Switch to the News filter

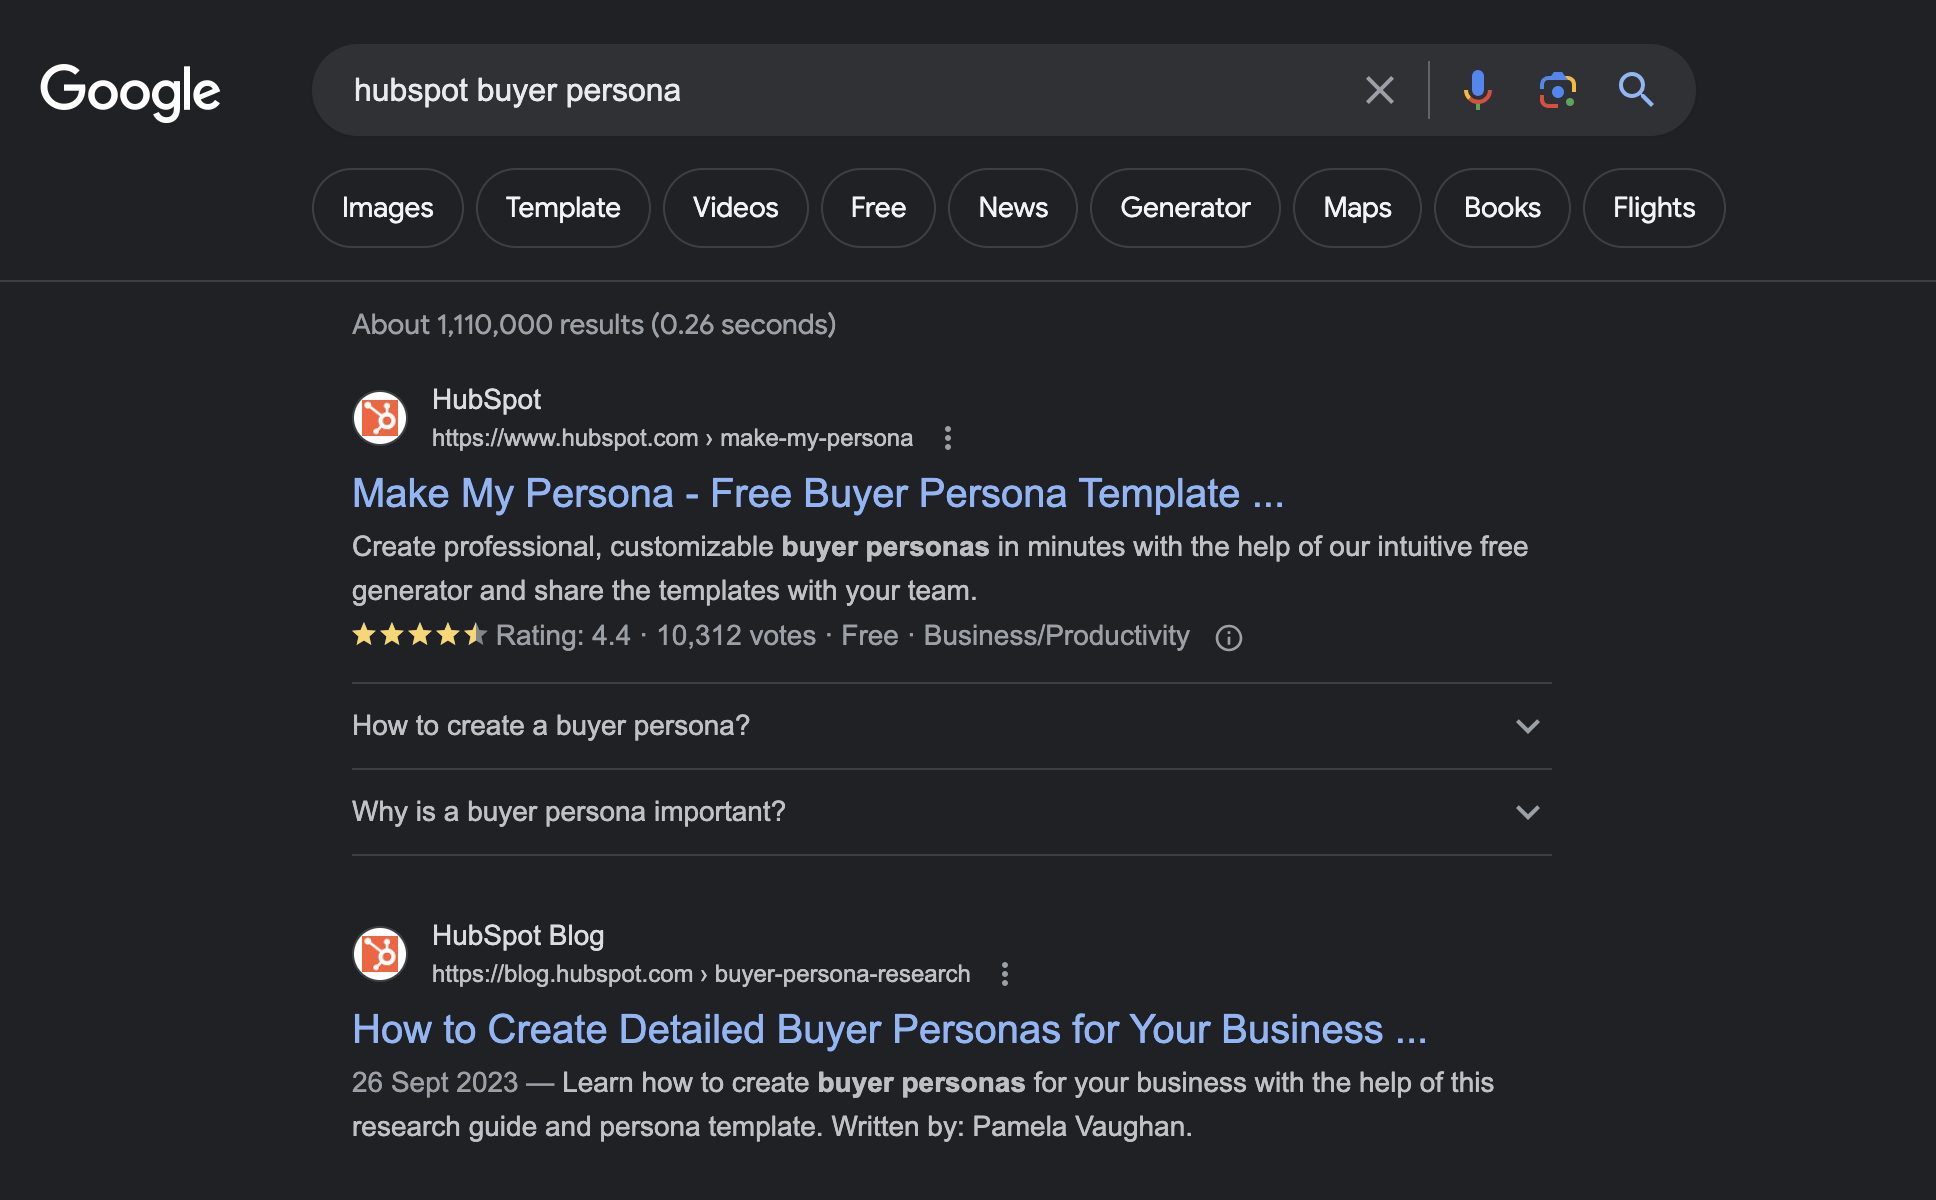[x=1013, y=208]
